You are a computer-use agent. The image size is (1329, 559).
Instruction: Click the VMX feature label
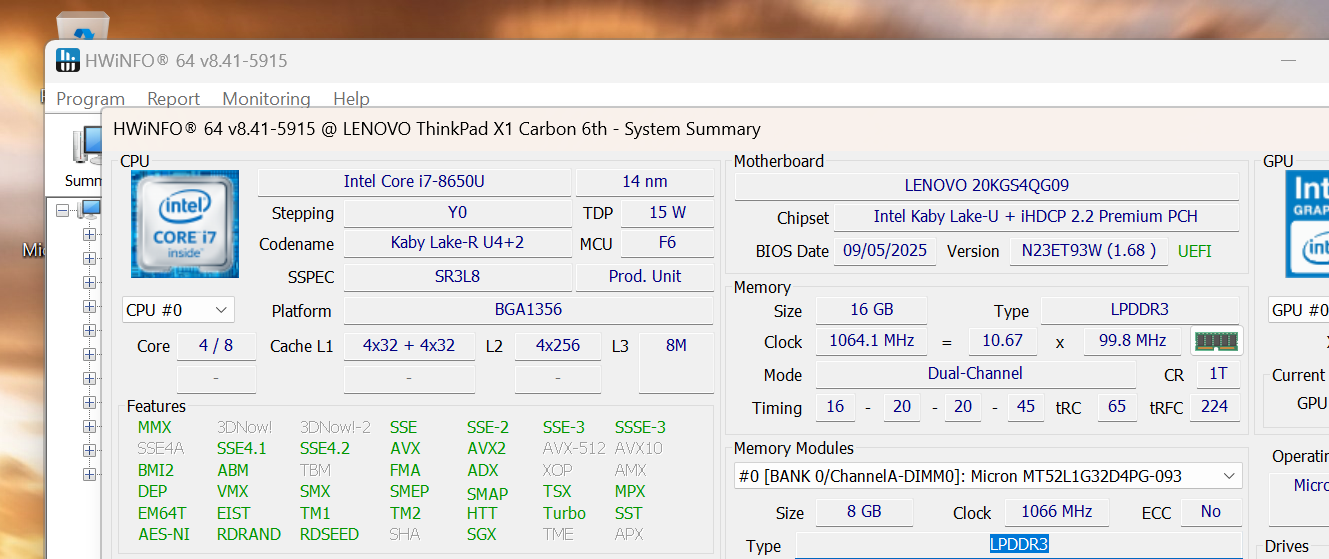pos(233,492)
